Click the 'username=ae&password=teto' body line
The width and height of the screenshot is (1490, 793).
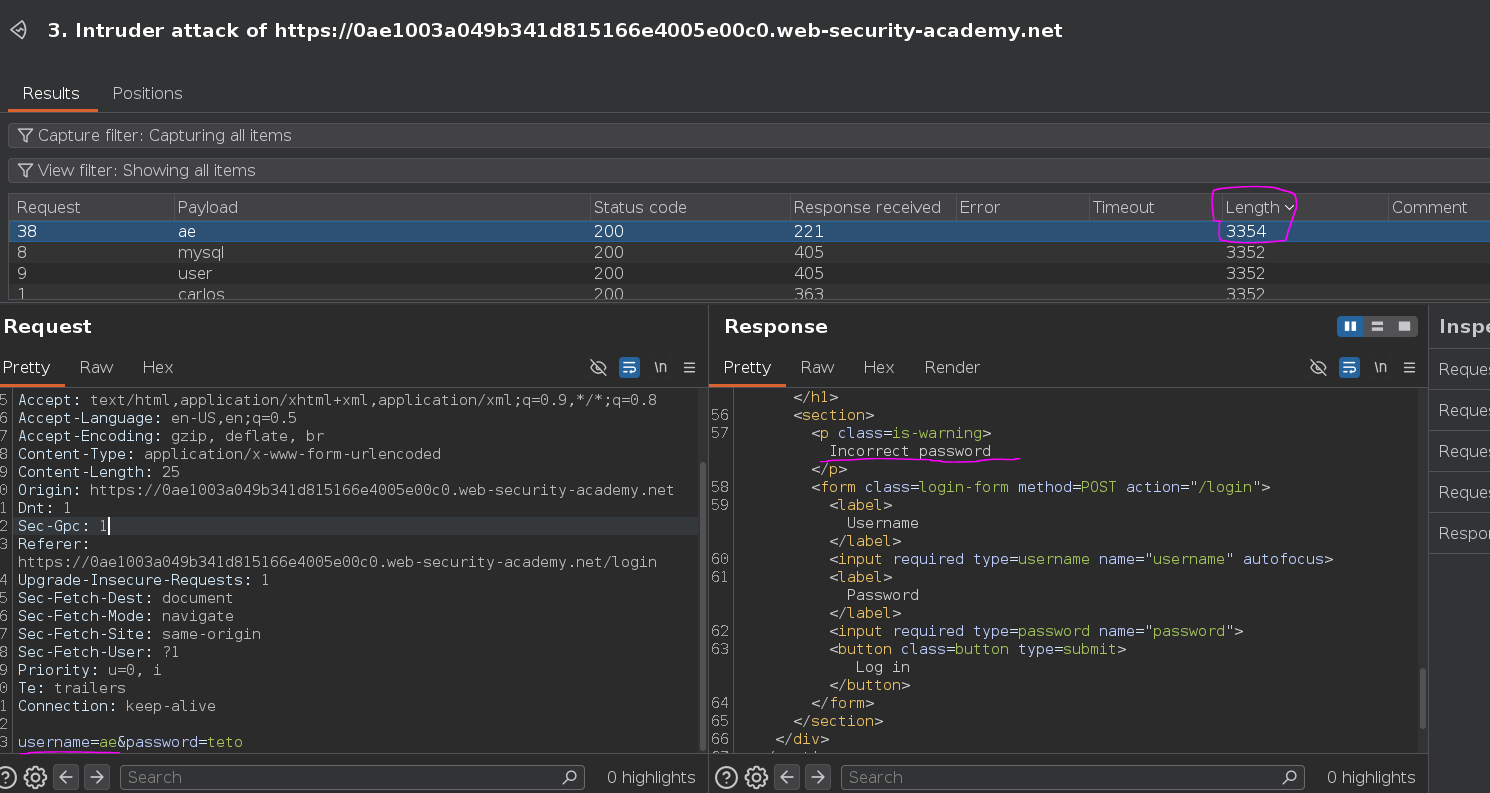point(130,742)
